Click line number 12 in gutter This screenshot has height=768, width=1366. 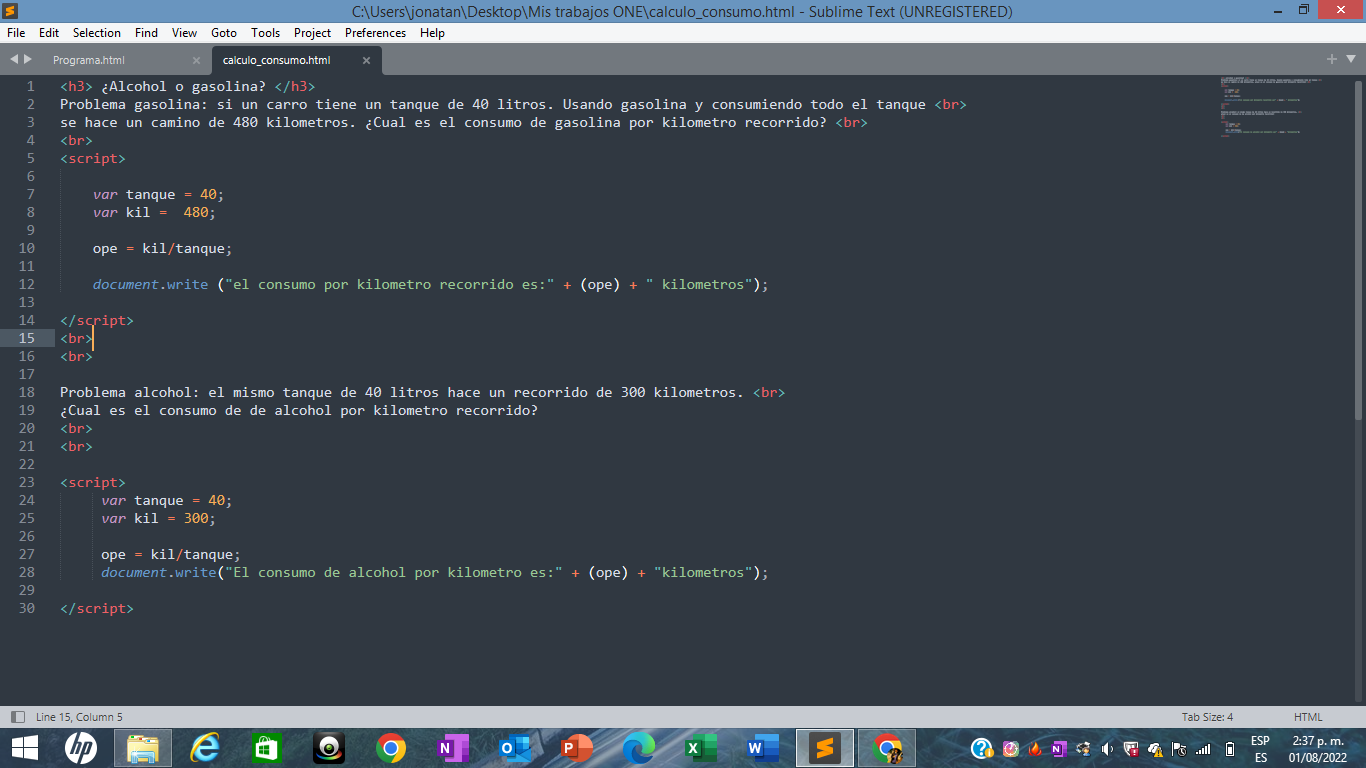(x=26, y=284)
